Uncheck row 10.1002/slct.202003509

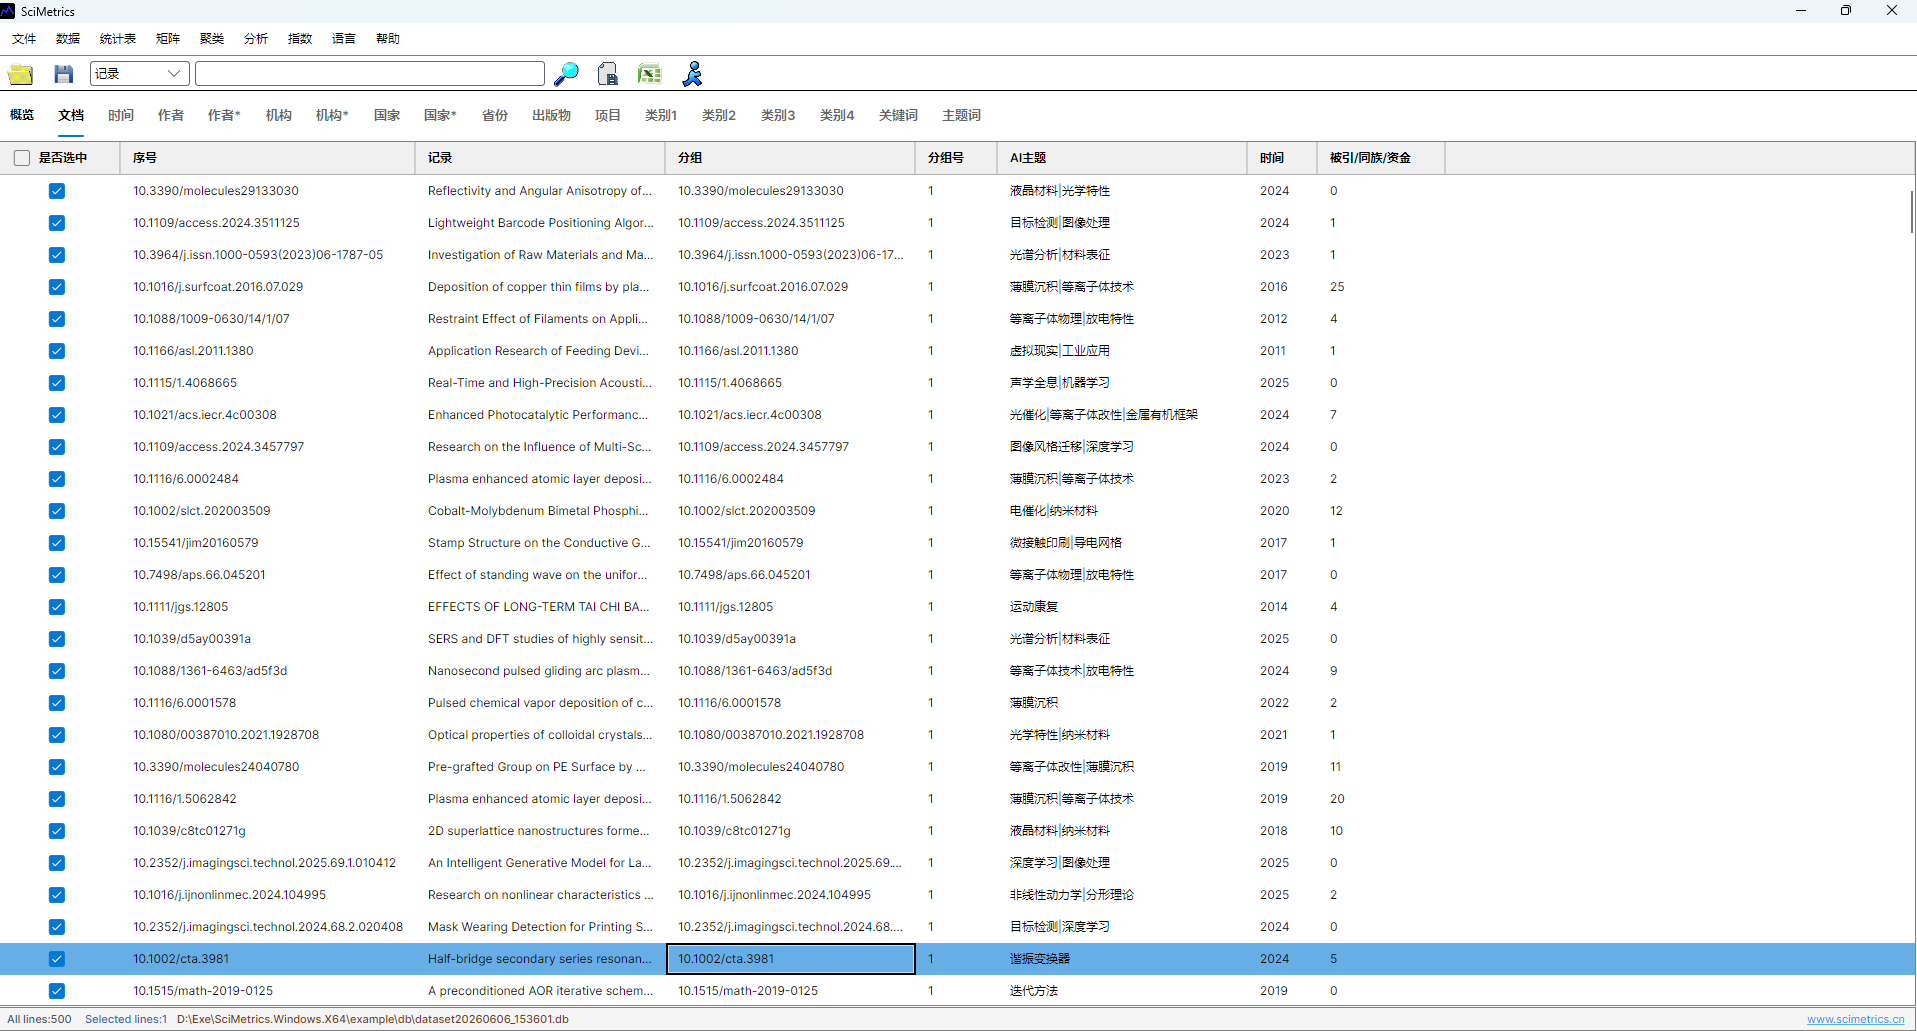click(x=57, y=511)
